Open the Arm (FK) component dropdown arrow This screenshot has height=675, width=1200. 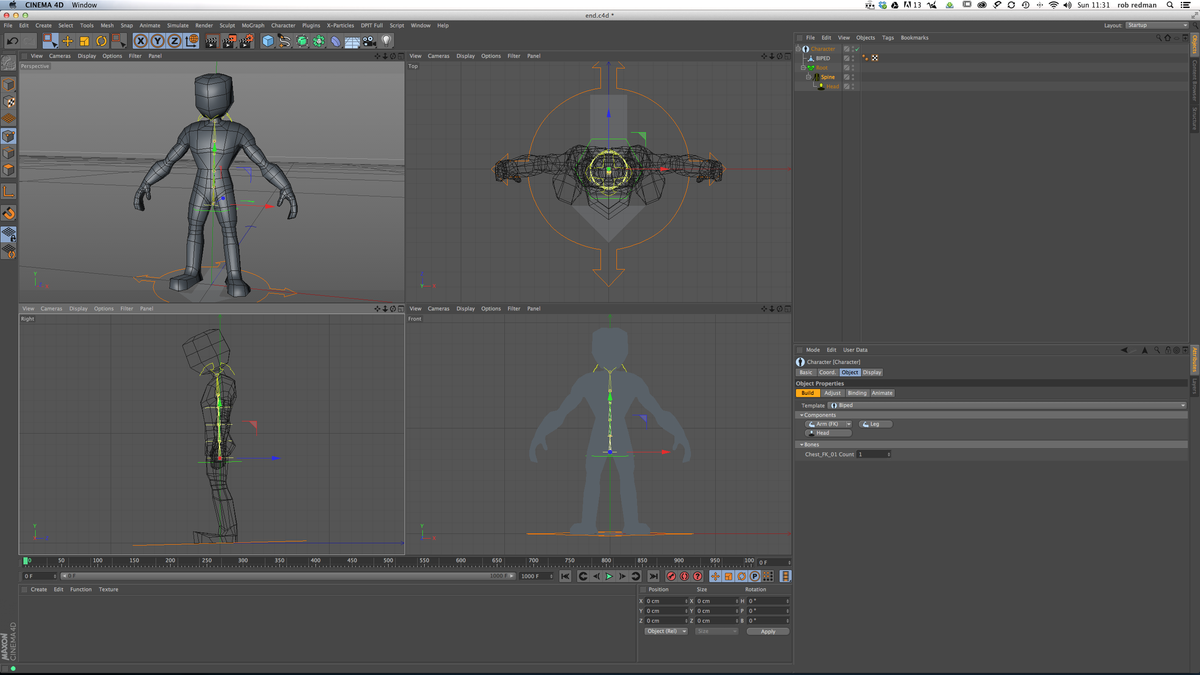coord(849,424)
